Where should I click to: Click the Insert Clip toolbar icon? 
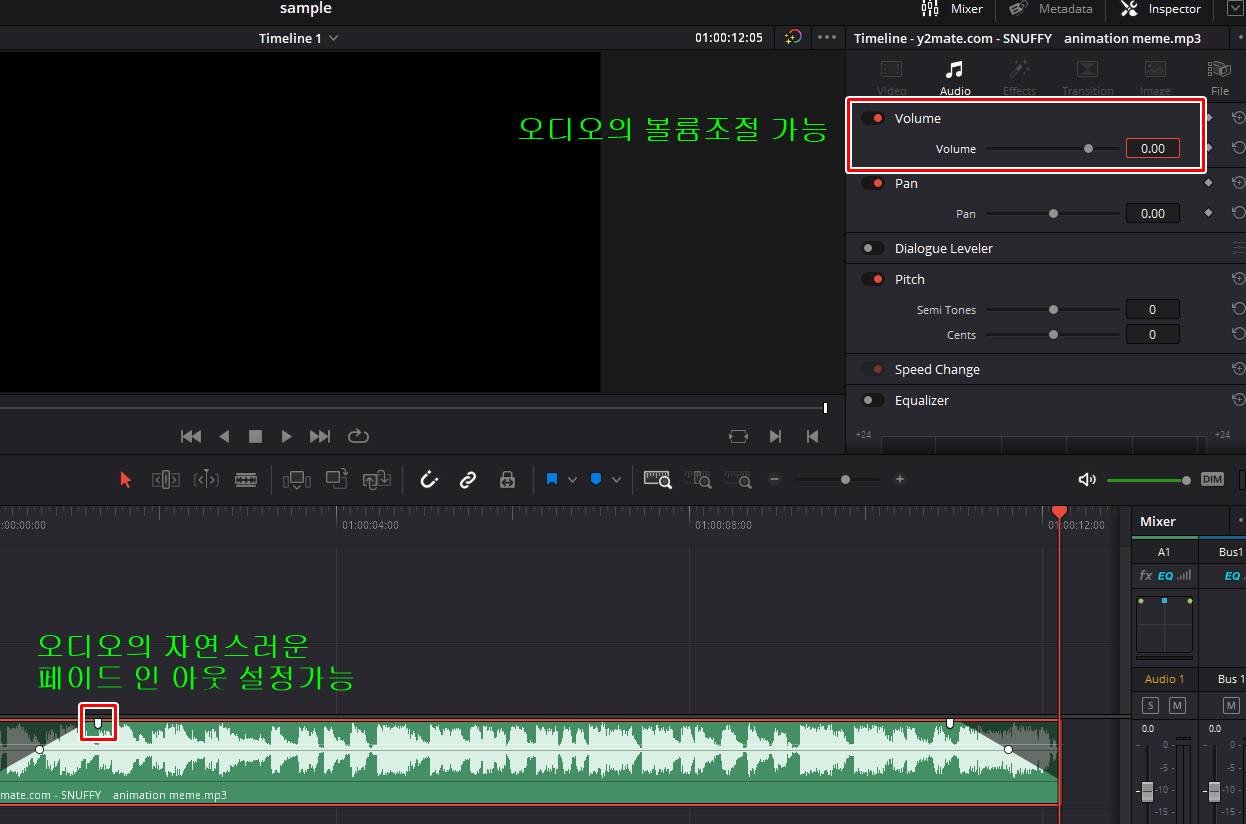click(x=297, y=480)
